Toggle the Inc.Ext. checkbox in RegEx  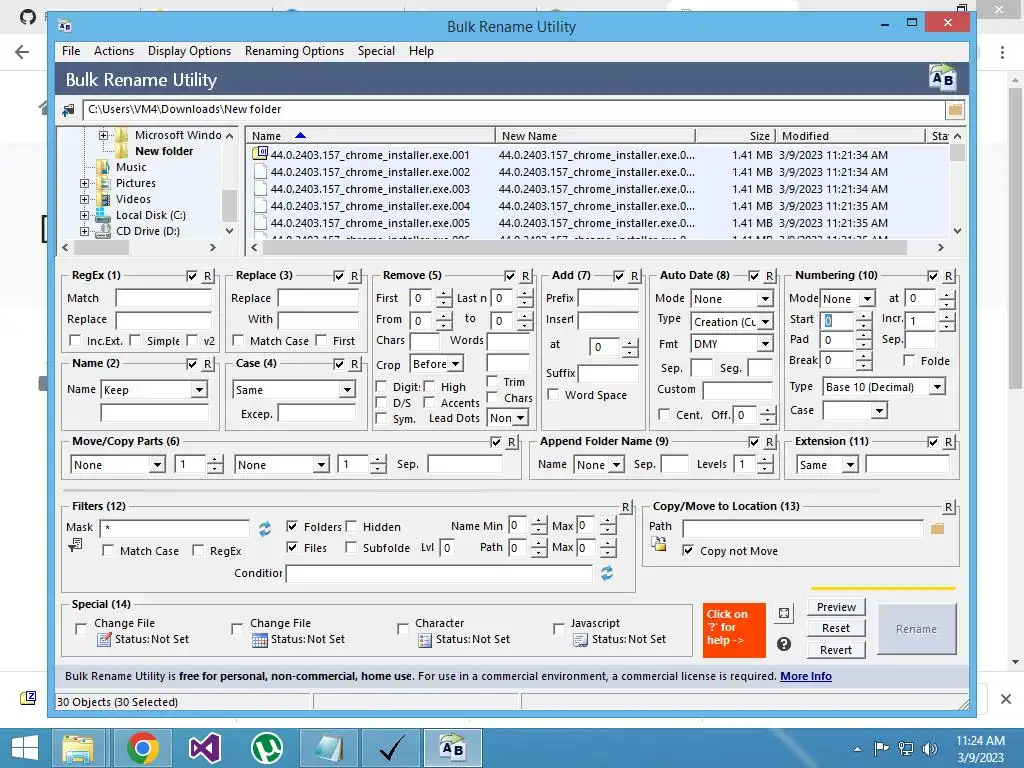75,340
